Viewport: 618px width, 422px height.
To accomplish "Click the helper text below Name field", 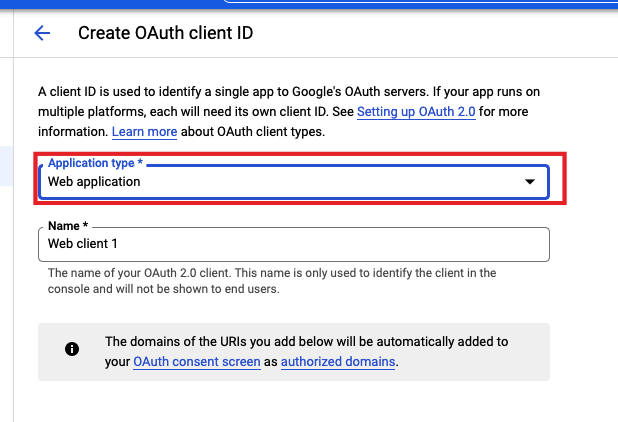I will 270,281.
